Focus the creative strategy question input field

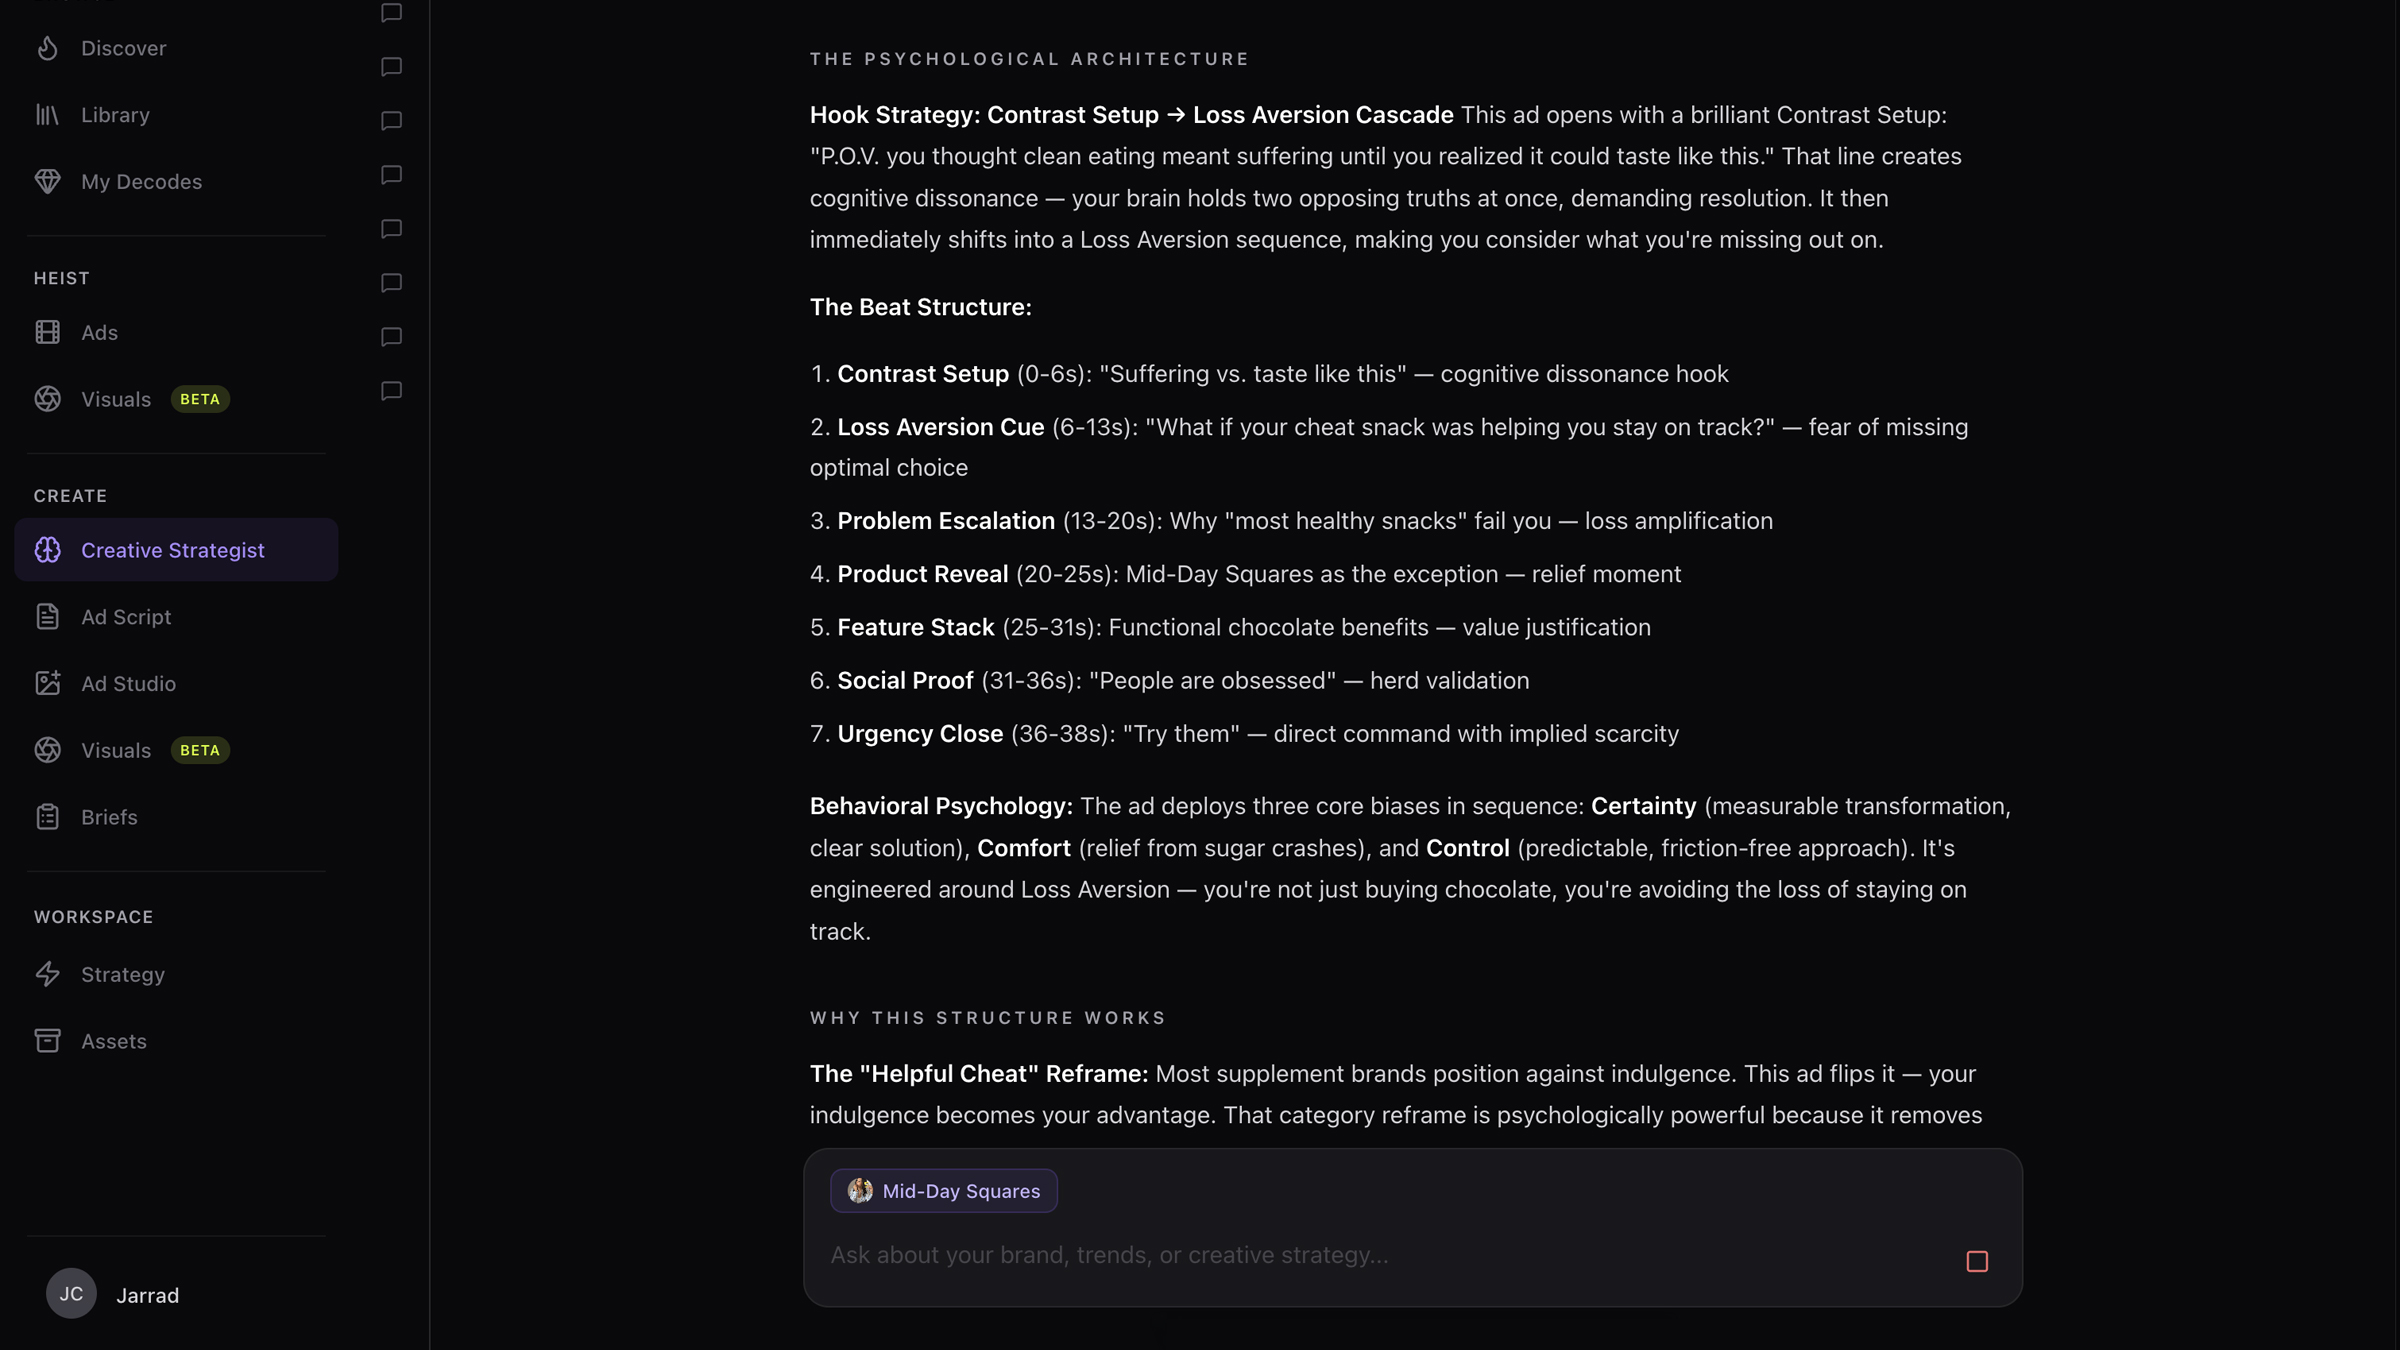(1380, 1255)
